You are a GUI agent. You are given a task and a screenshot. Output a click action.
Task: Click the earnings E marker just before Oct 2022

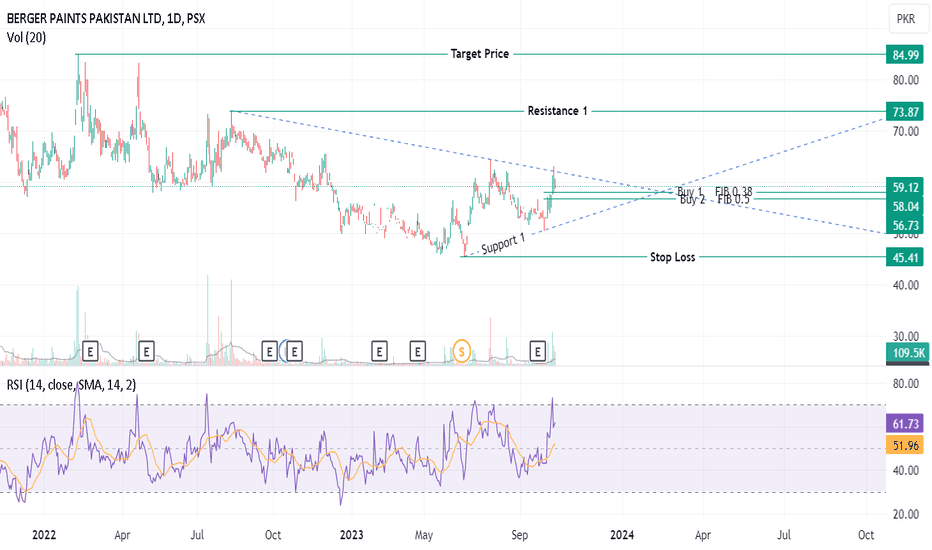coord(269,351)
